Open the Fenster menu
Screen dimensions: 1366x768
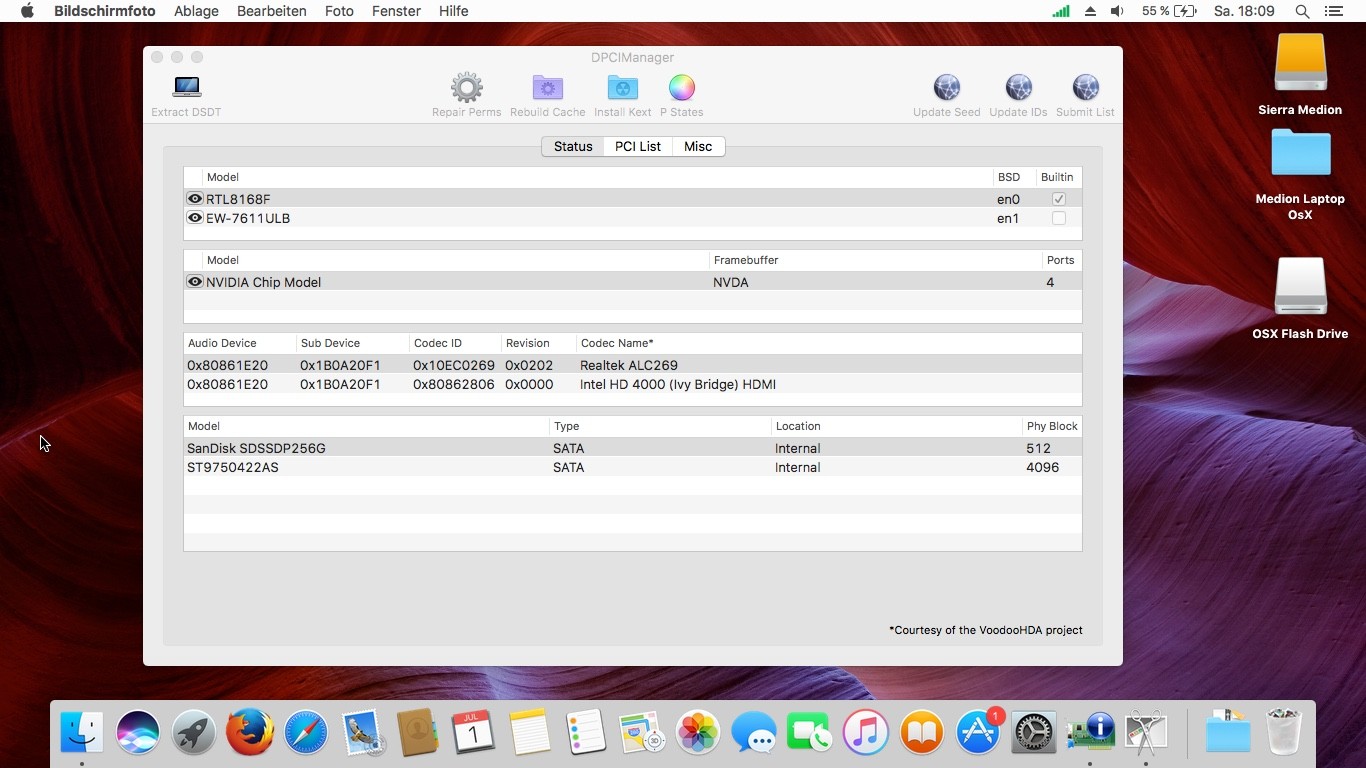click(396, 11)
